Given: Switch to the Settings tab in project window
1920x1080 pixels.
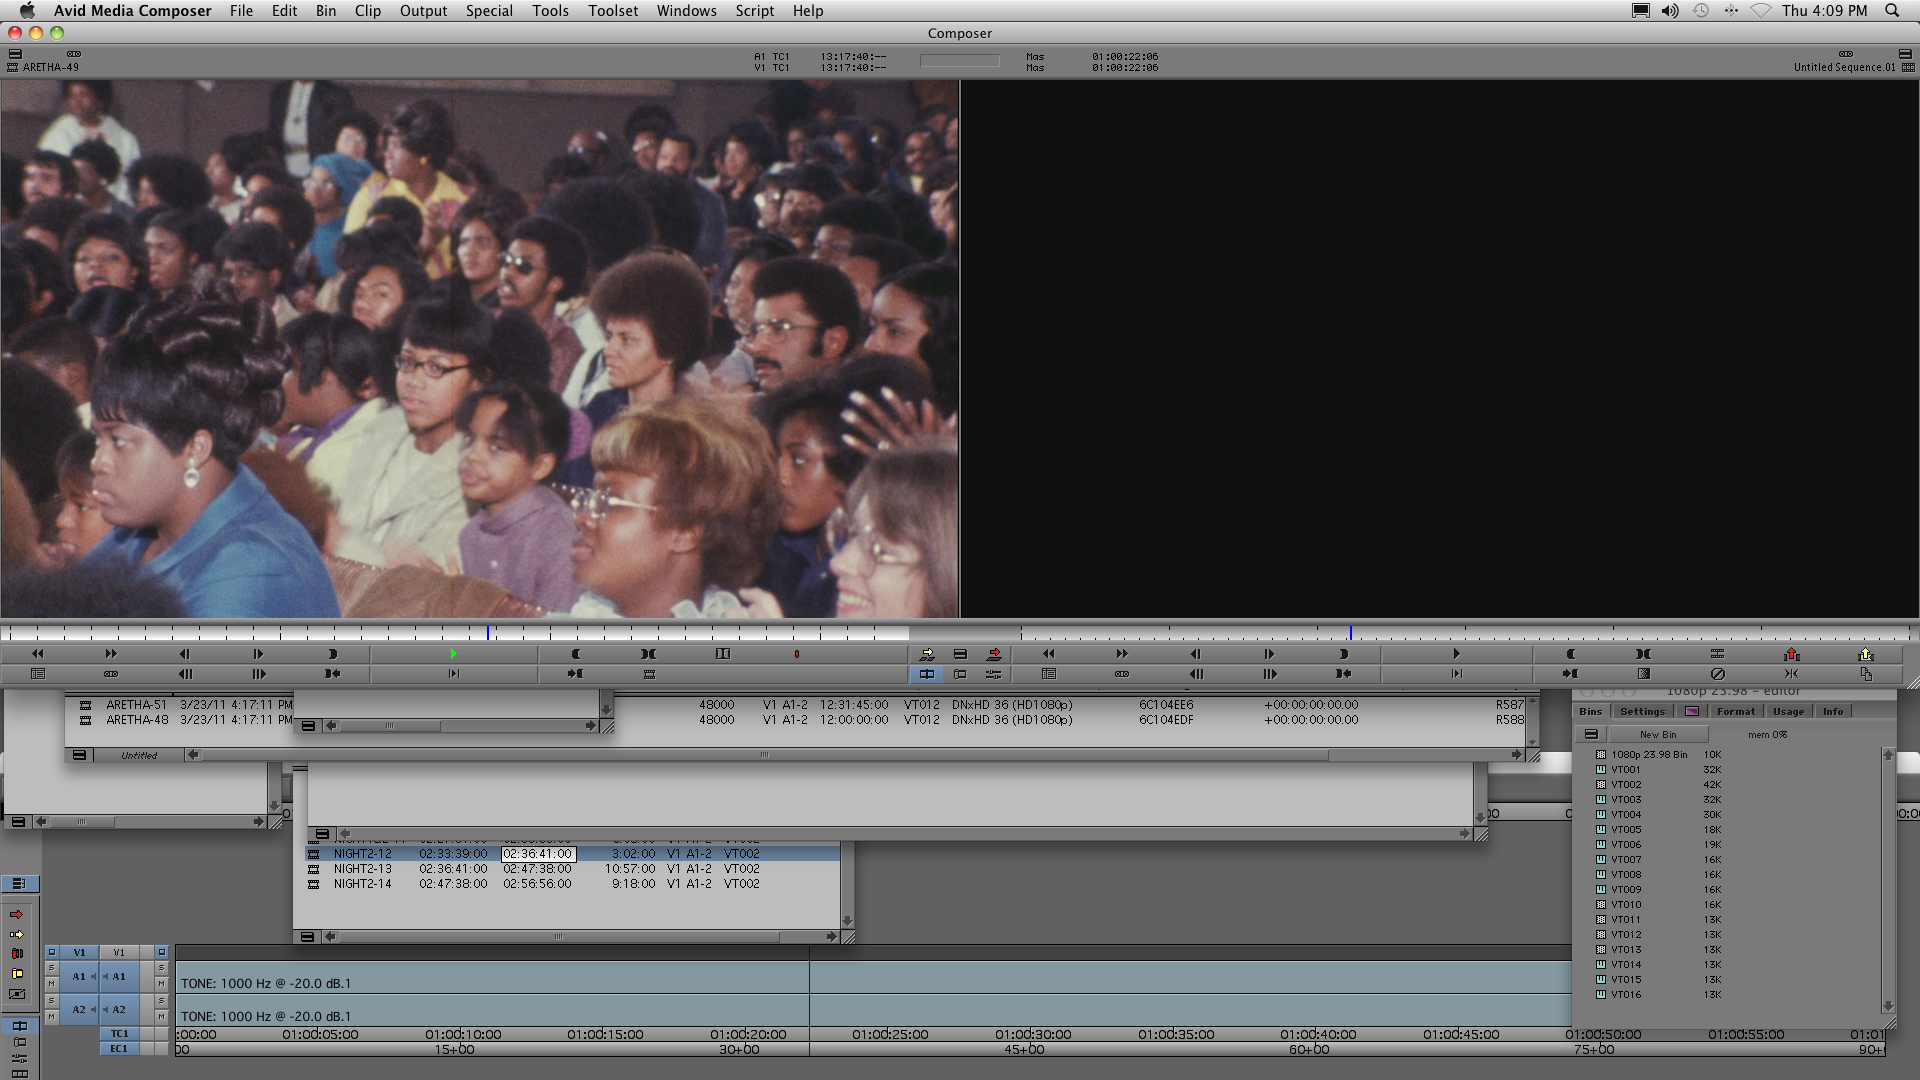Looking at the screenshot, I should tap(1642, 712).
